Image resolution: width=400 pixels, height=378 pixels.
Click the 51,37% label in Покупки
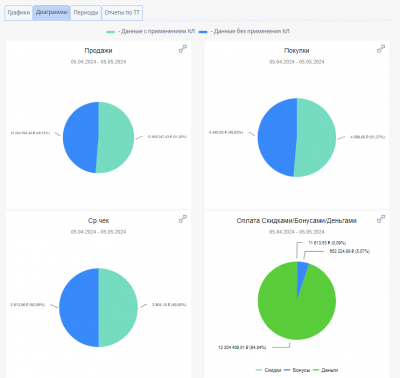[x=367, y=137]
